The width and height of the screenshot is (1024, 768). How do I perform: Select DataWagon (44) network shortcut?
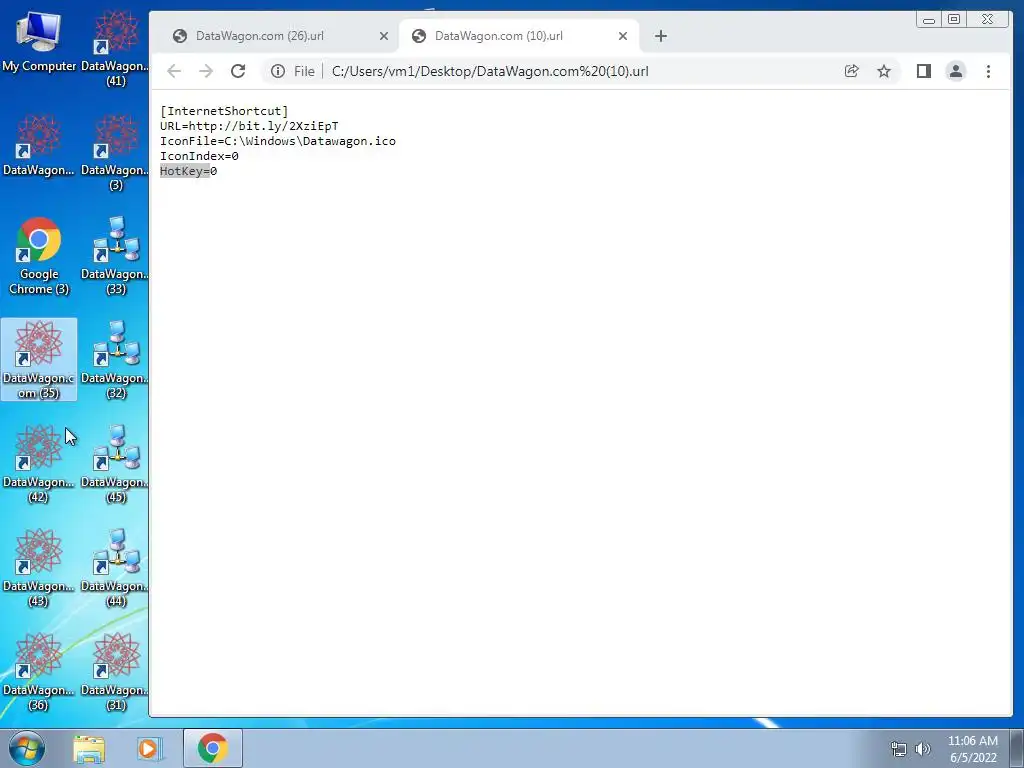116,567
